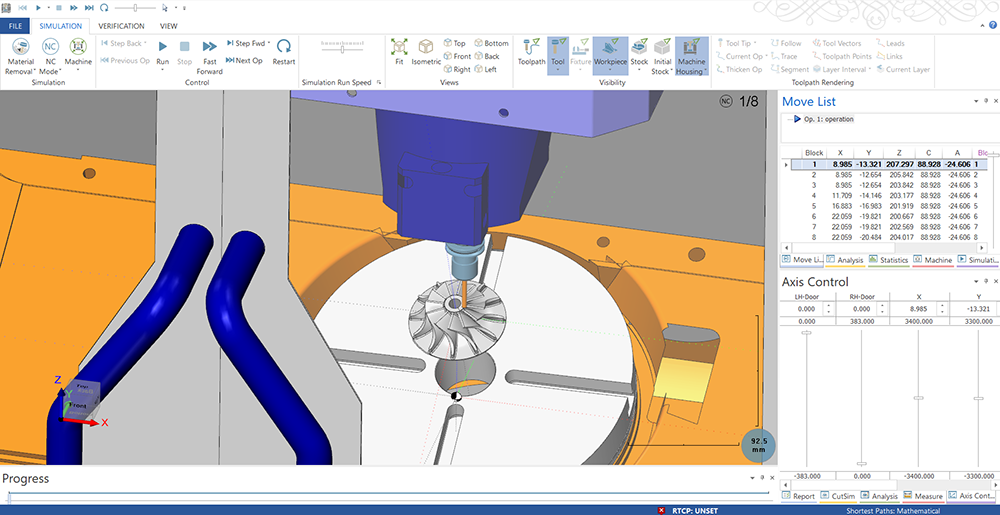Switch to Isometric view
Image resolution: width=1000 pixels, height=515 pixels.
click(x=426, y=52)
